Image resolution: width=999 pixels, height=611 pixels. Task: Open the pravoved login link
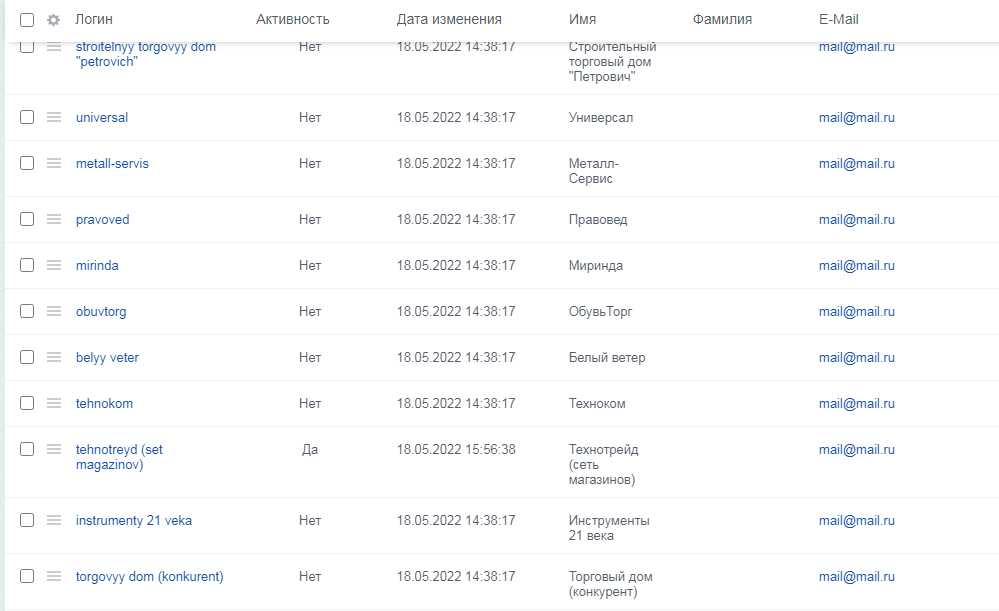(103, 219)
